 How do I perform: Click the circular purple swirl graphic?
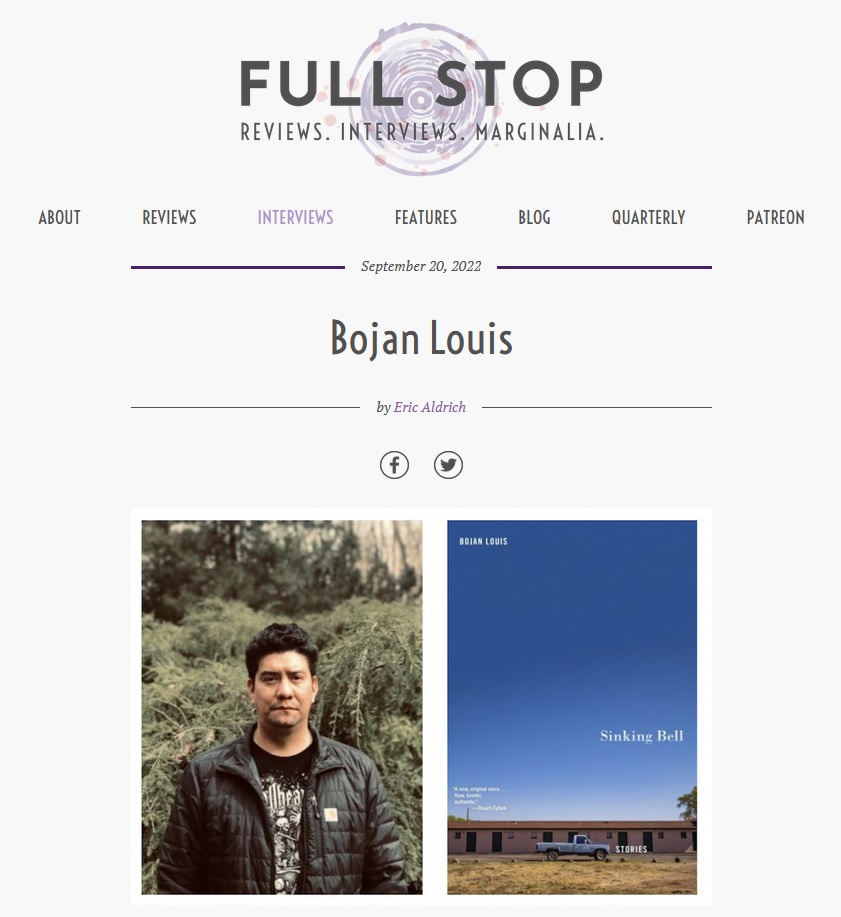tap(423, 99)
